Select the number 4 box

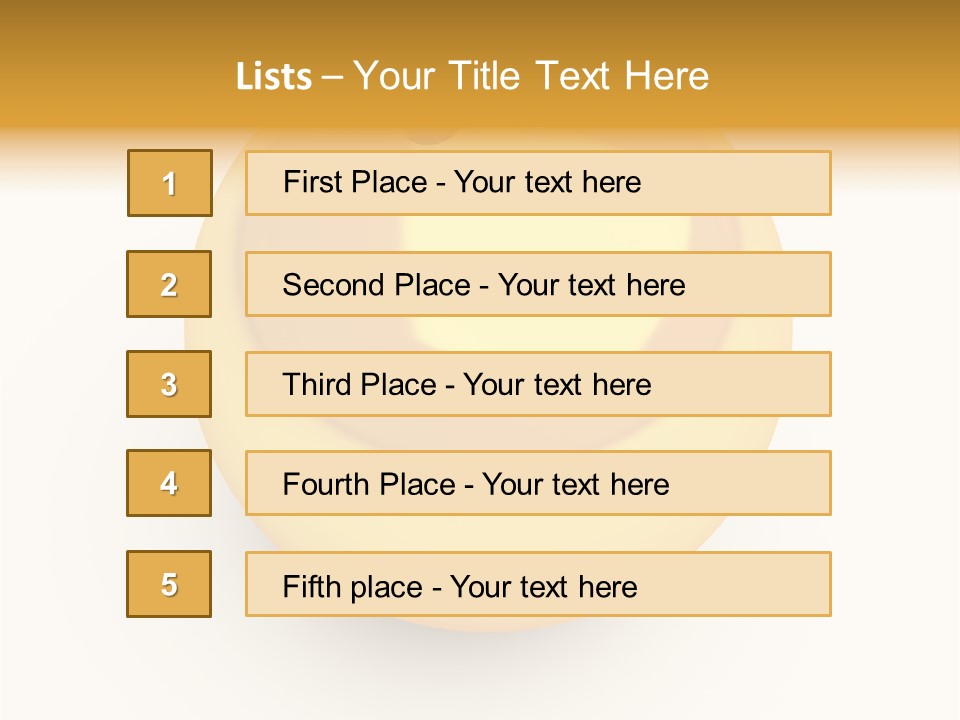(169, 483)
